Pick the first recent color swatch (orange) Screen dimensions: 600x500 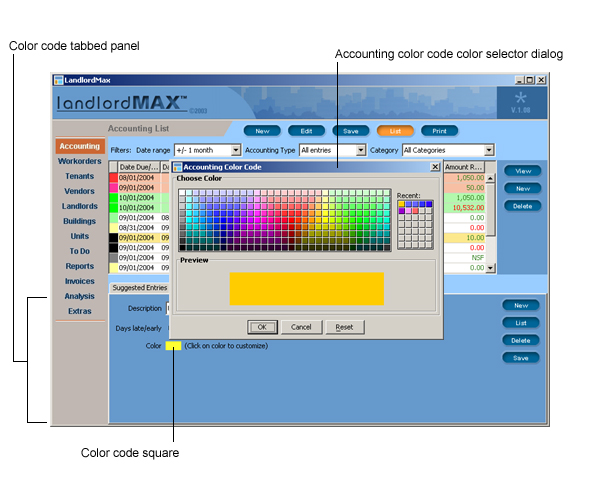(x=401, y=204)
